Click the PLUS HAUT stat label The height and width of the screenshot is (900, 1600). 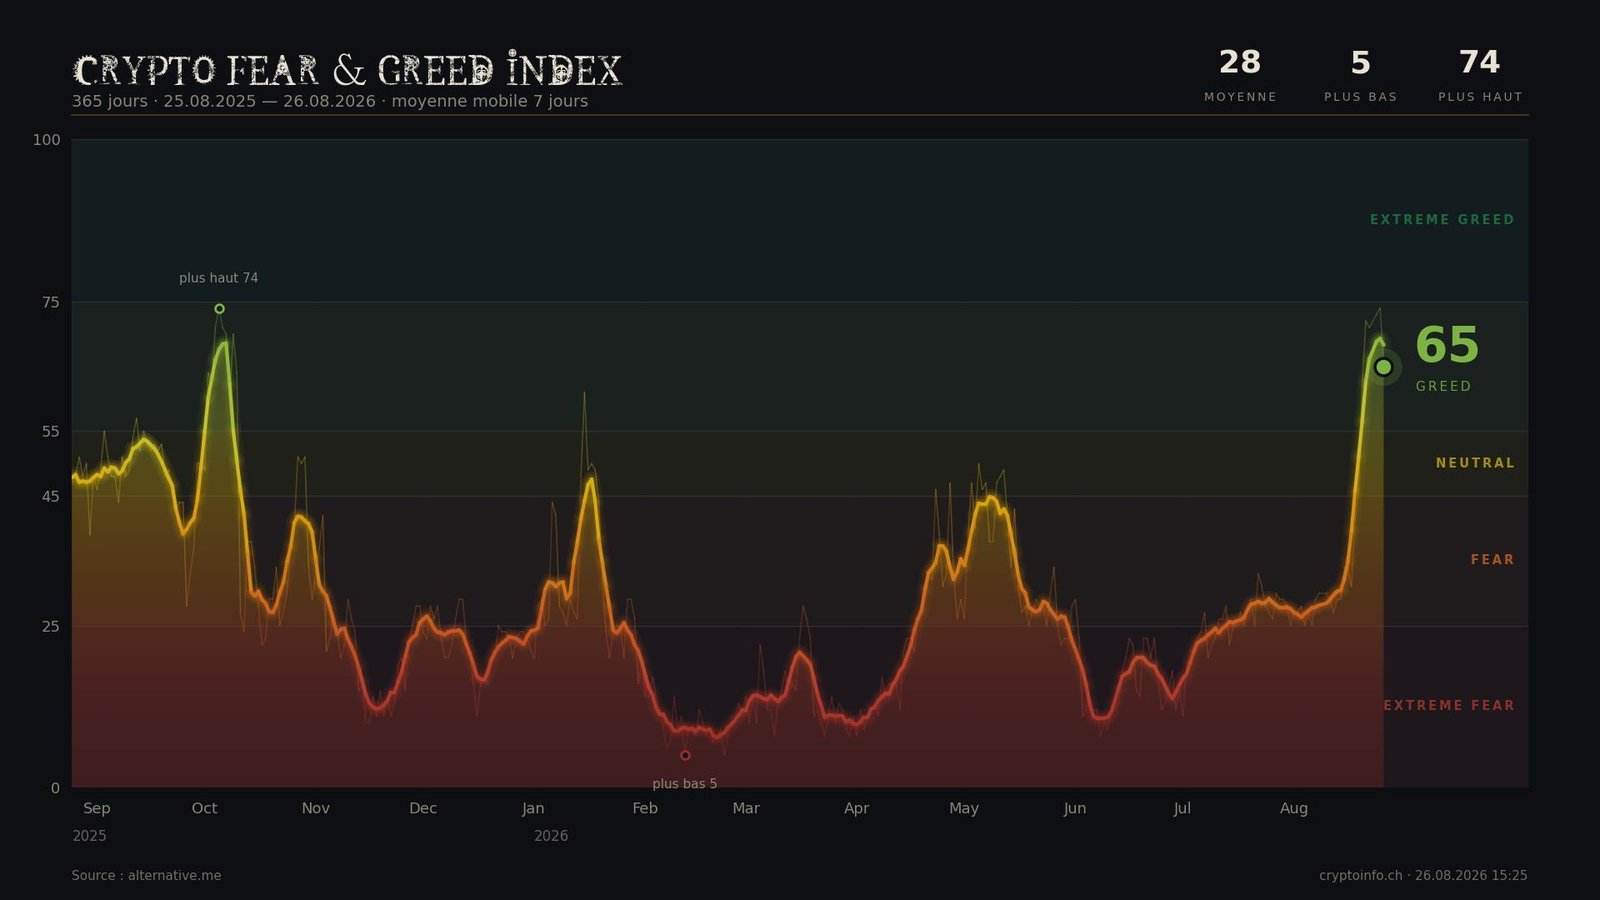(x=1480, y=97)
